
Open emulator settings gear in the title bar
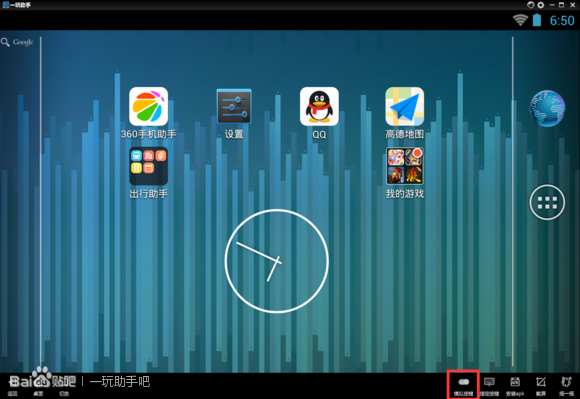point(541,5)
